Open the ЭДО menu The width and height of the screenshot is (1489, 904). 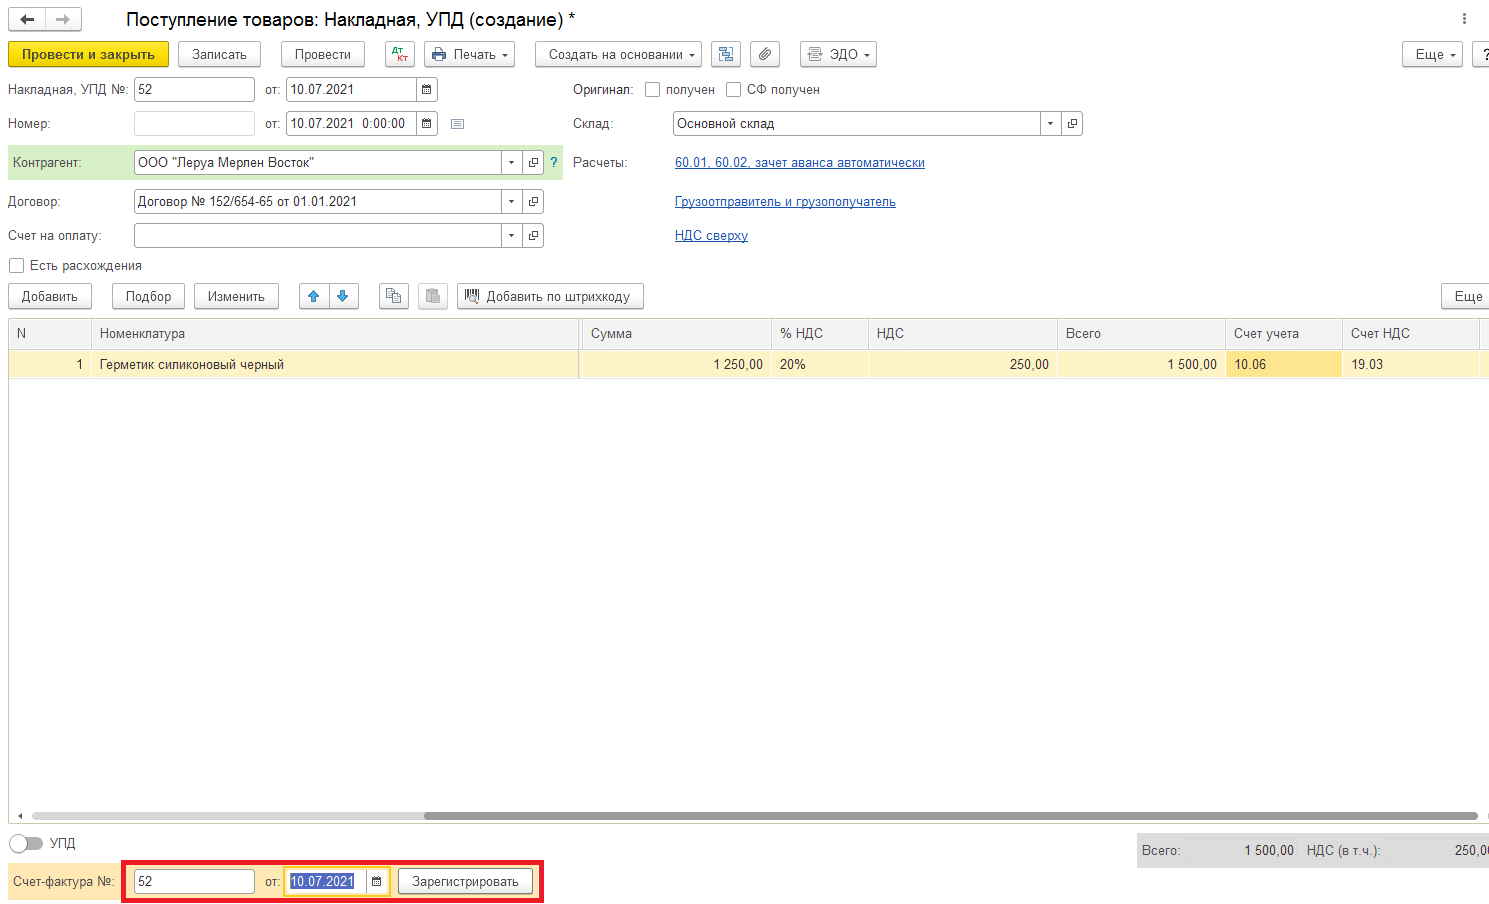tap(838, 55)
